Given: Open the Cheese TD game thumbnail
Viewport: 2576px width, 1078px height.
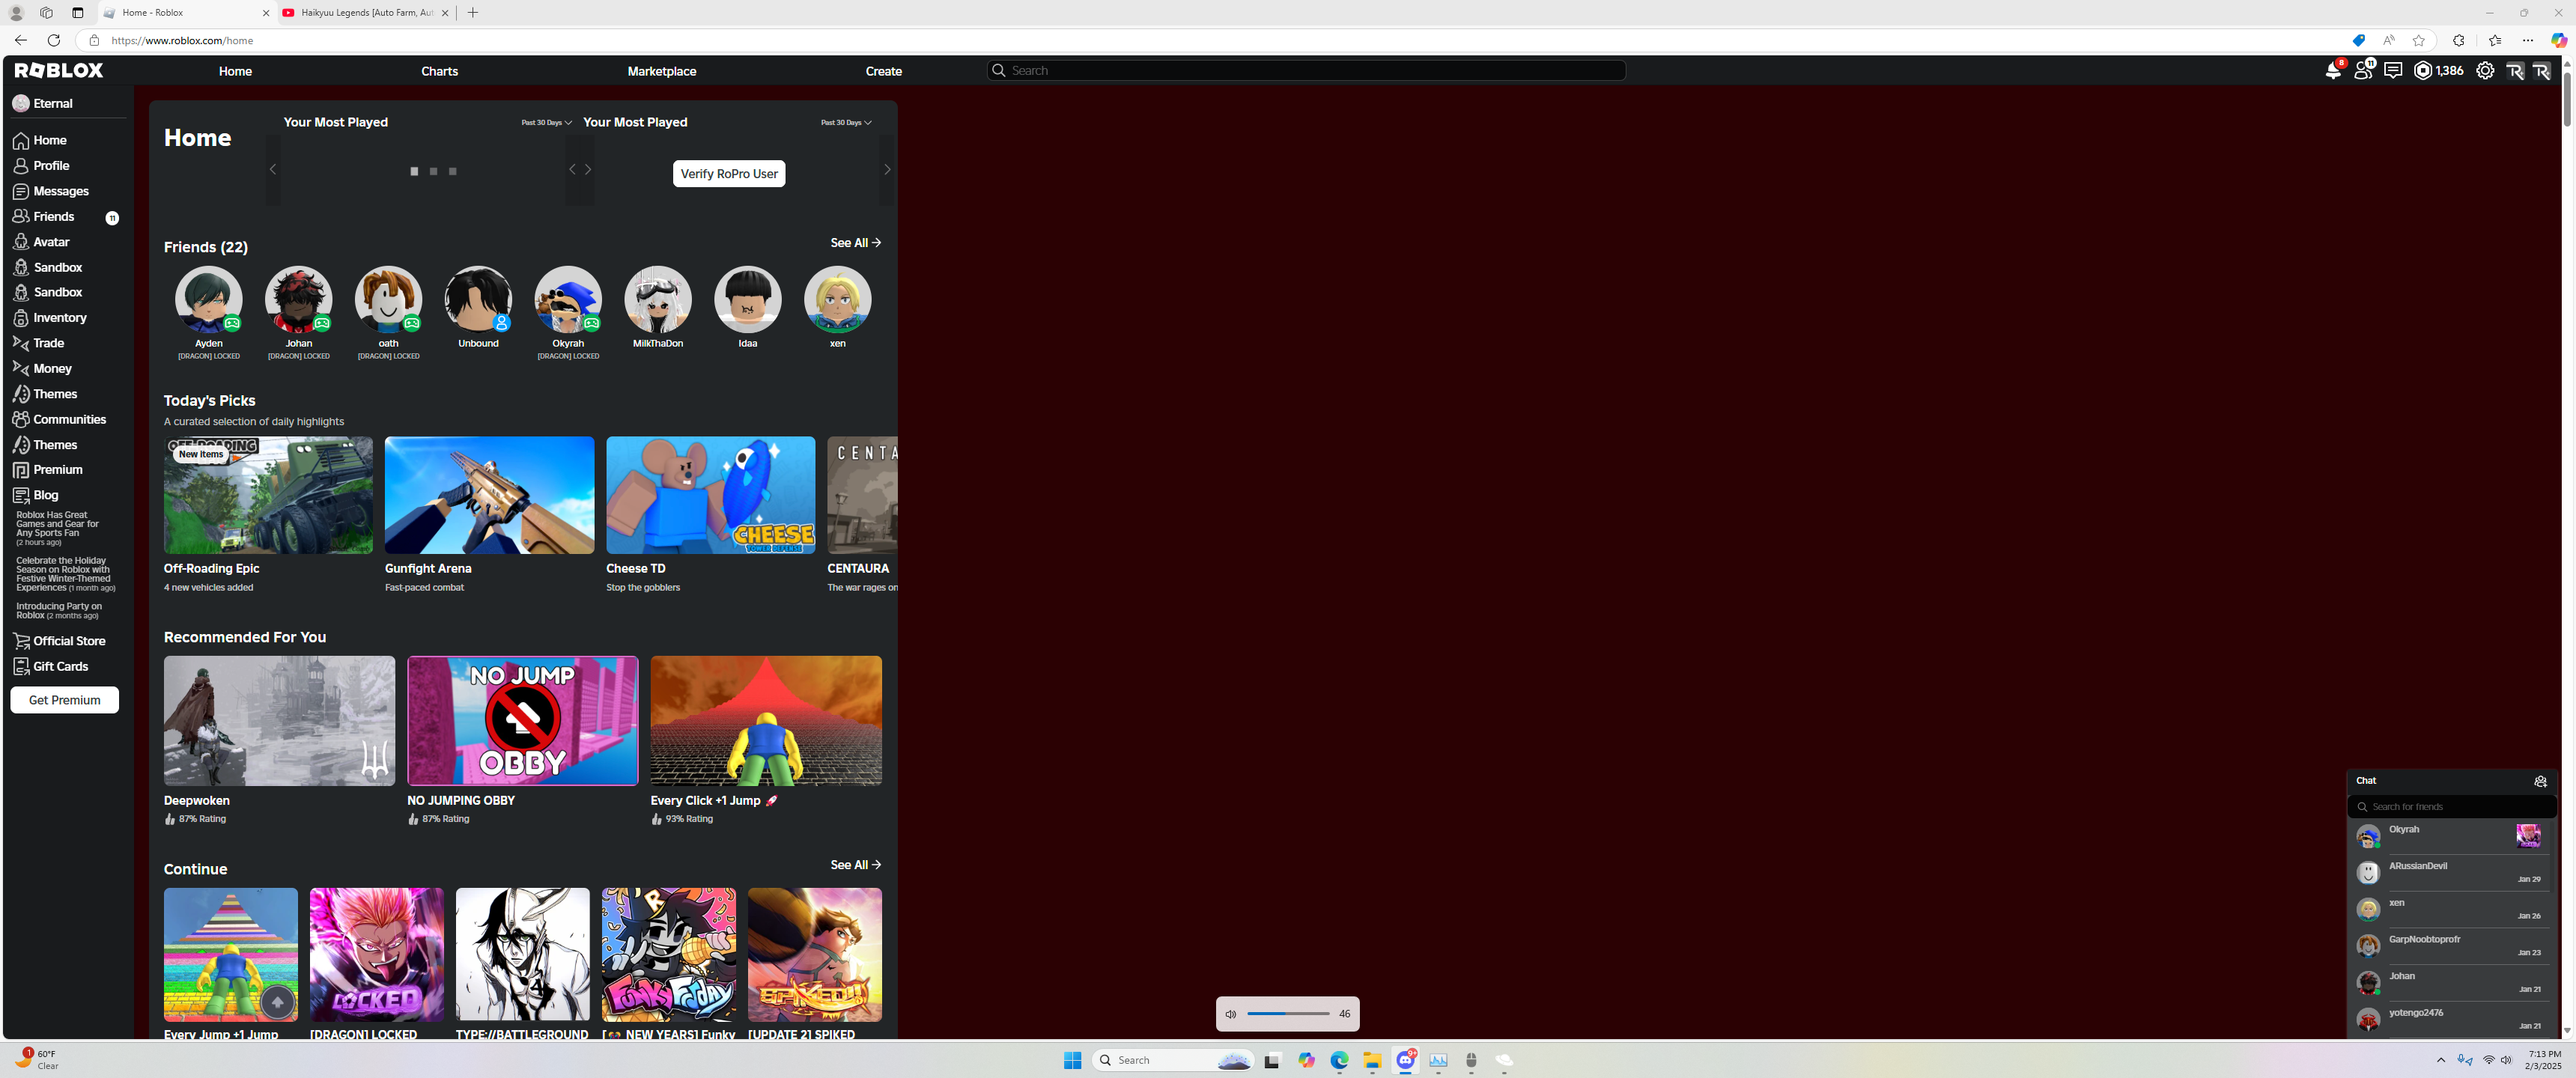Looking at the screenshot, I should point(711,495).
